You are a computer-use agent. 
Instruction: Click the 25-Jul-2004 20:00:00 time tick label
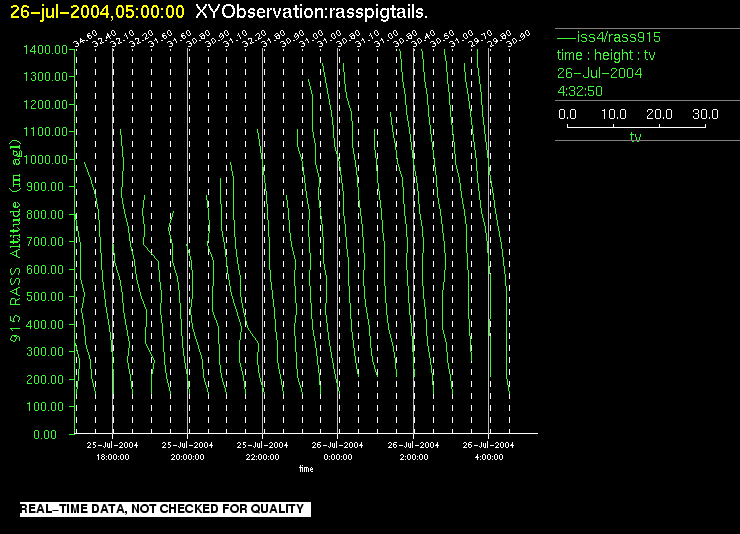pos(187,451)
